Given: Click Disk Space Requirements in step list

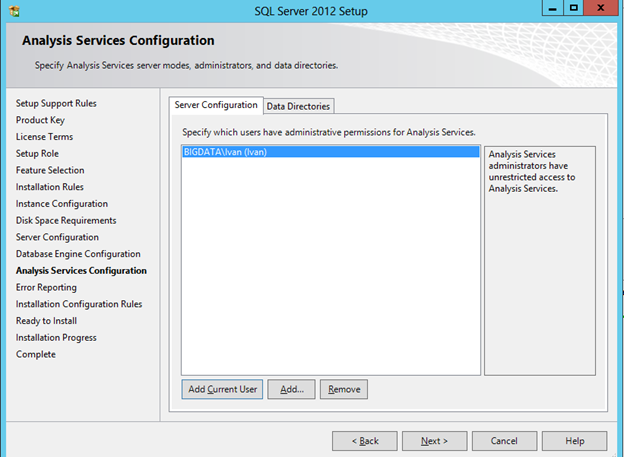Looking at the screenshot, I should (x=66, y=221).
